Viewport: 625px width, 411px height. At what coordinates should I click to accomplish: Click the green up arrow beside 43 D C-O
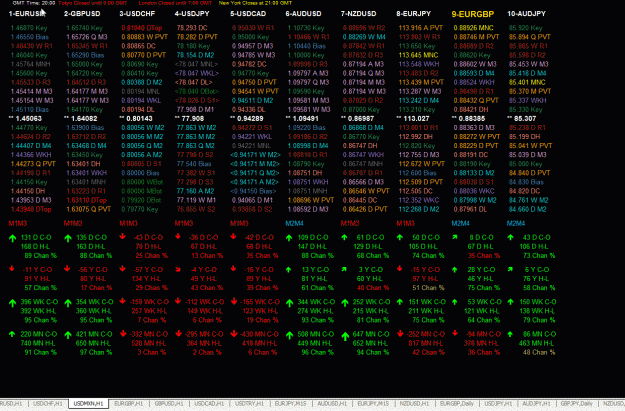click(510, 237)
